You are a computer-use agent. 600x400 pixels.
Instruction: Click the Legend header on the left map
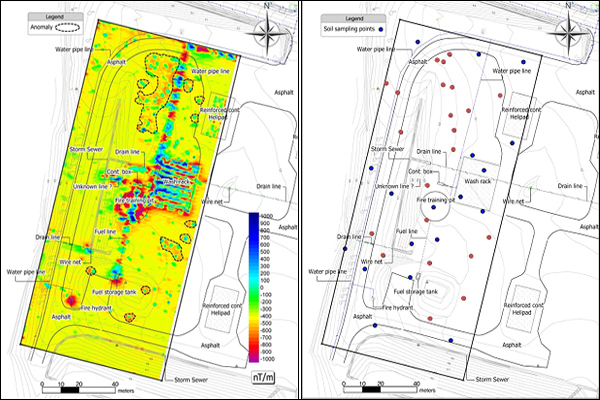click(39, 18)
